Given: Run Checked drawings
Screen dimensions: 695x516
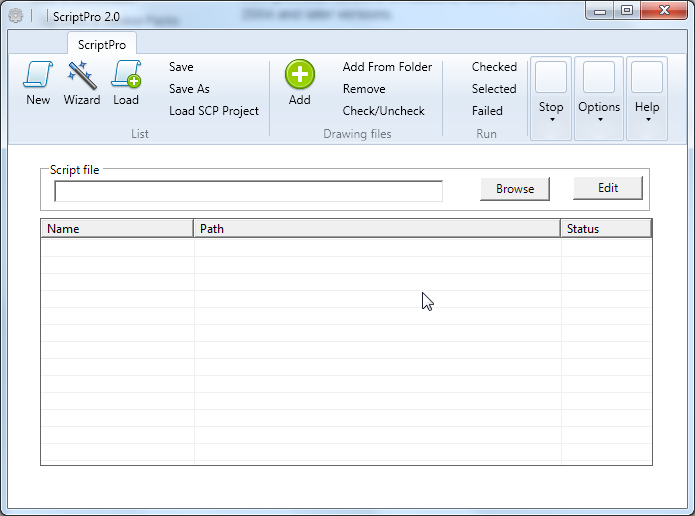Looking at the screenshot, I should 494,67.
